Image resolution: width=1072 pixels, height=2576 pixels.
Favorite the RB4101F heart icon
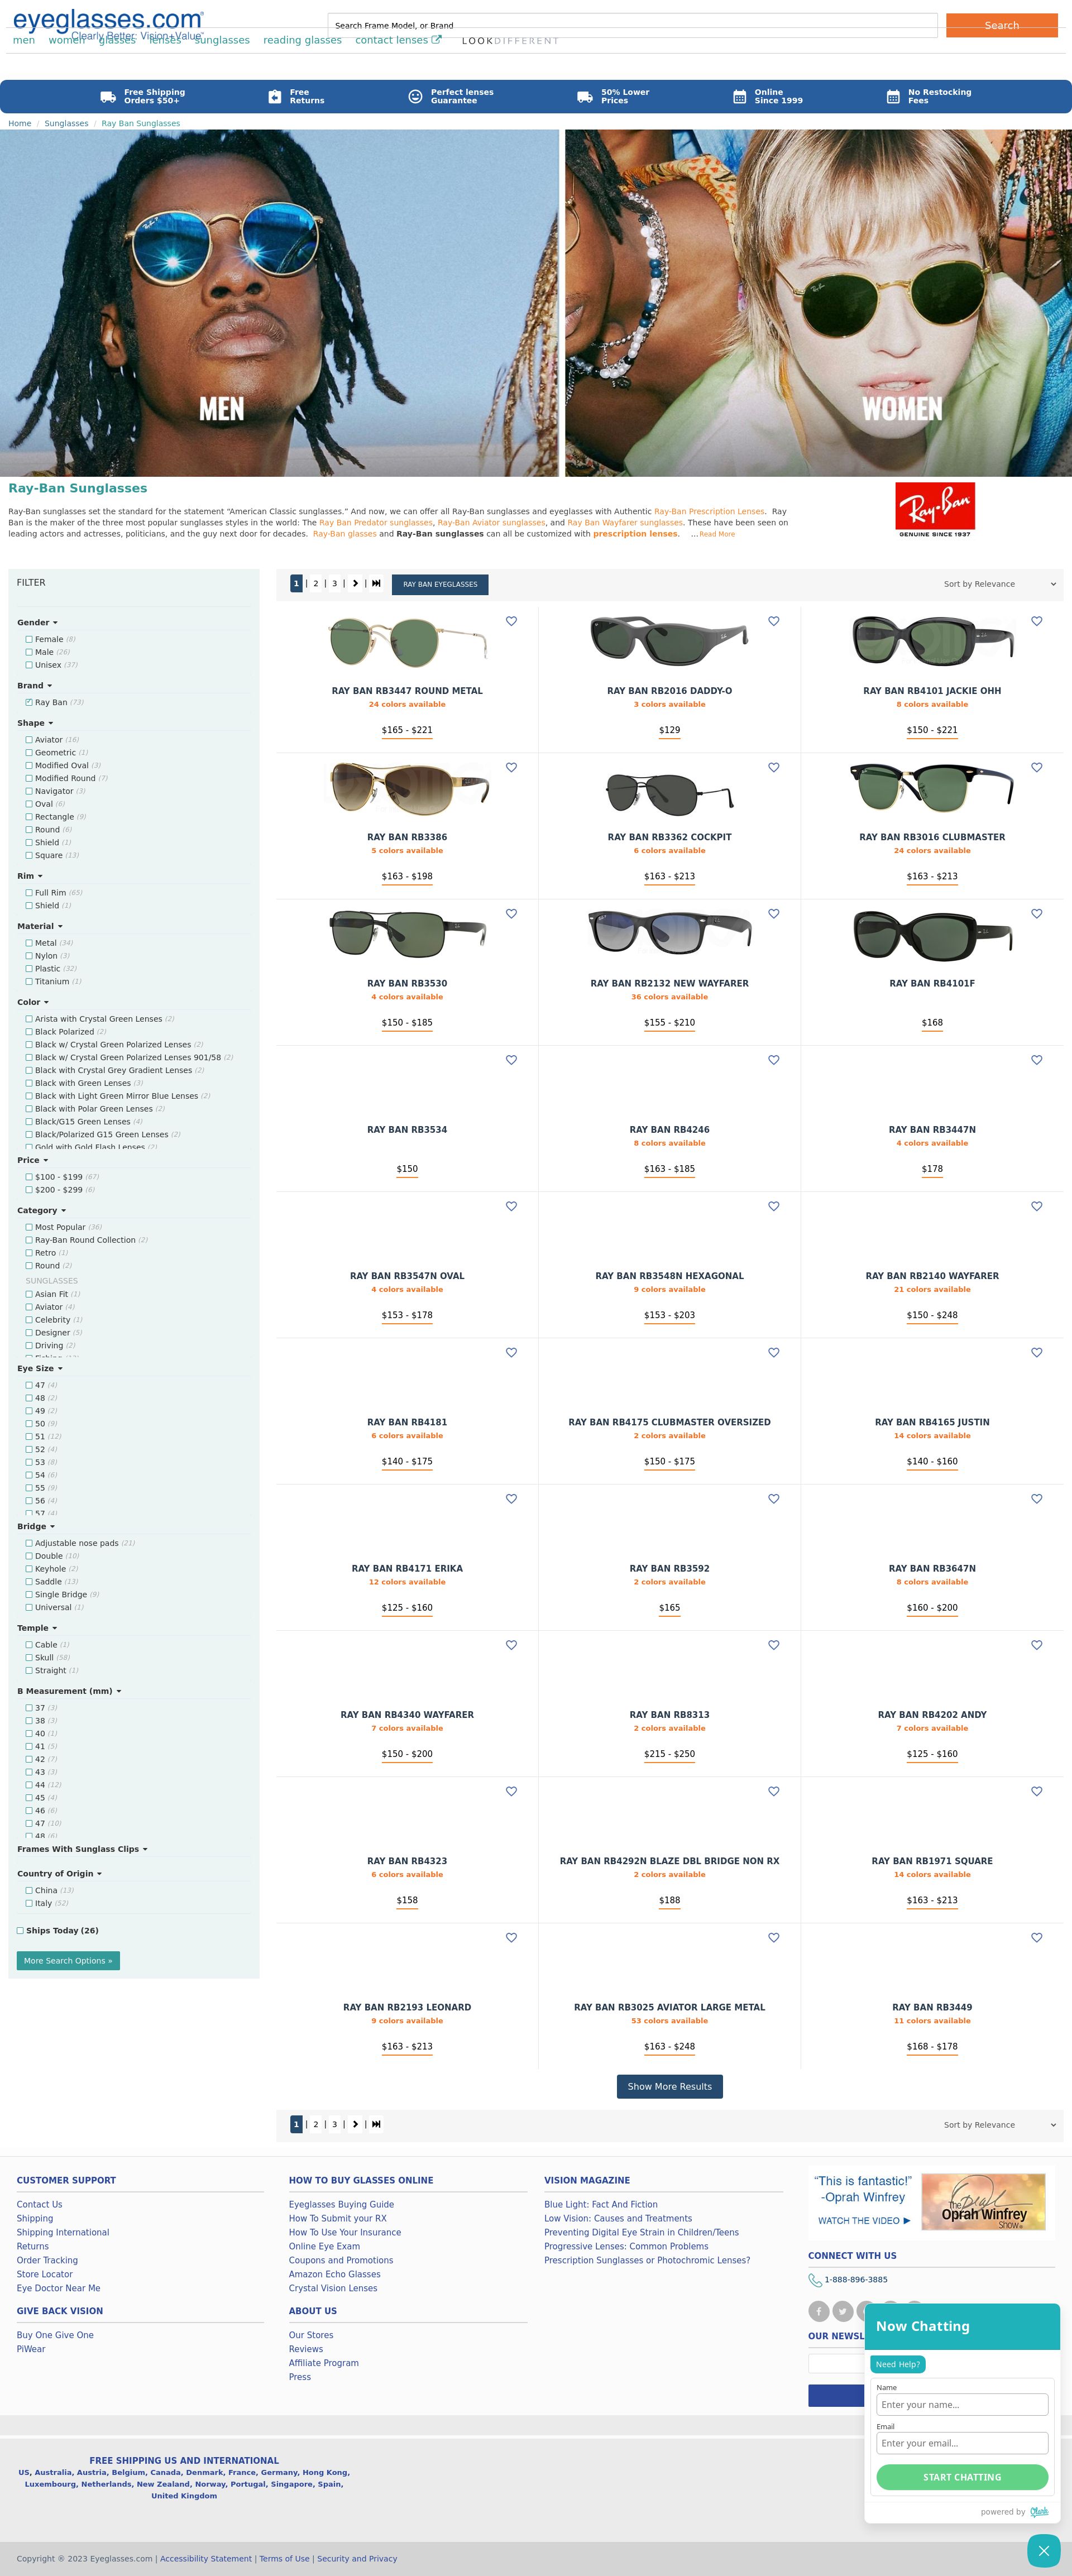click(1036, 913)
